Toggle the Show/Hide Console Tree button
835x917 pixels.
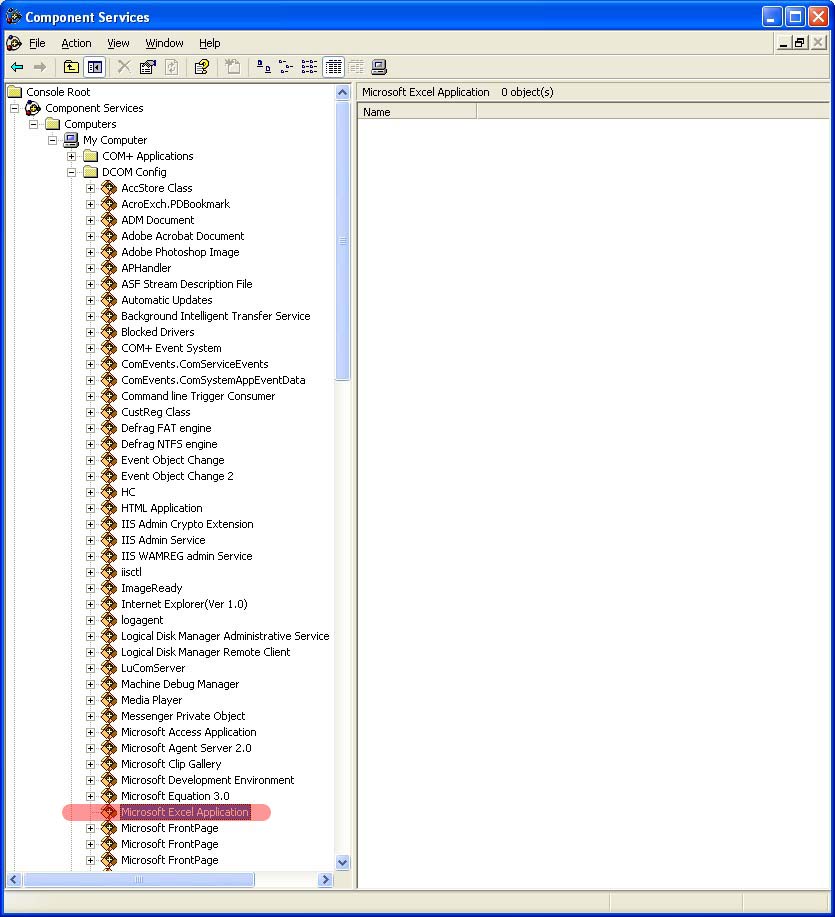click(x=94, y=67)
